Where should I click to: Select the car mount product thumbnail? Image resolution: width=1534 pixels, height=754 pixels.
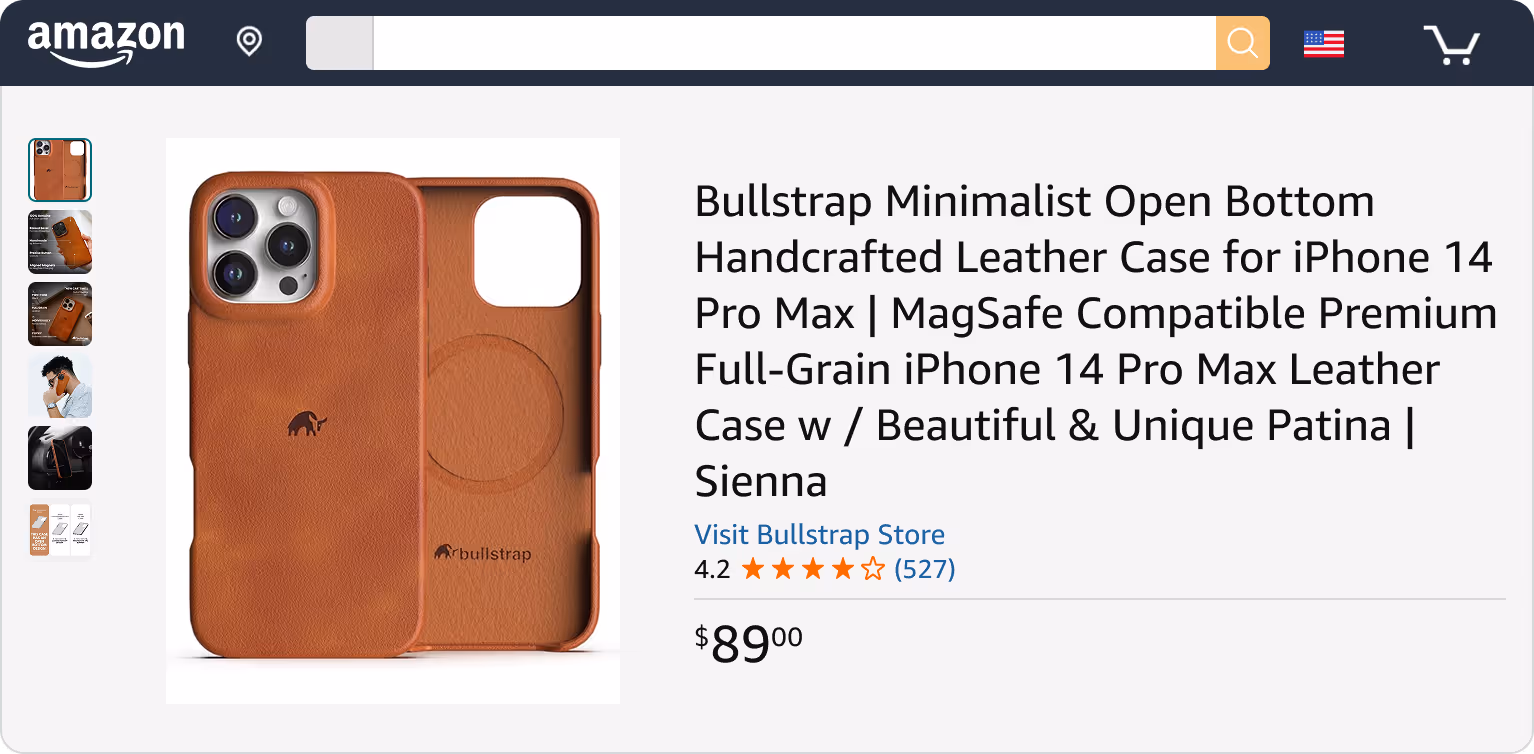60,458
